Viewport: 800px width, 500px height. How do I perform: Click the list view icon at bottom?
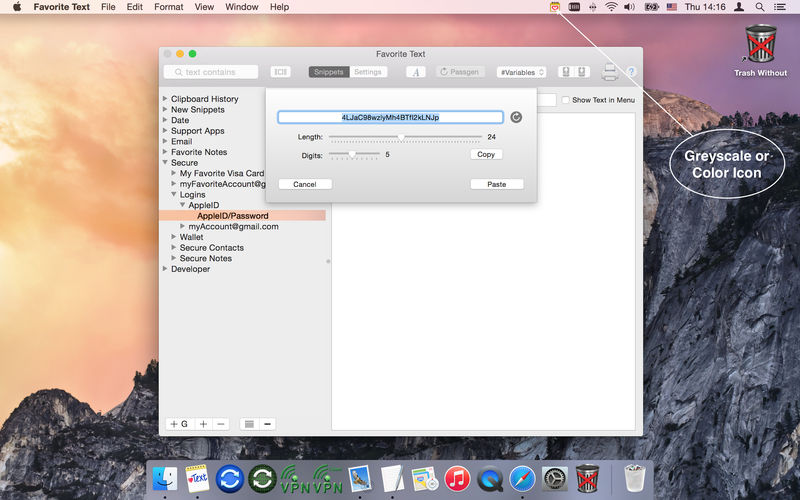pyautogui.click(x=249, y=424)
